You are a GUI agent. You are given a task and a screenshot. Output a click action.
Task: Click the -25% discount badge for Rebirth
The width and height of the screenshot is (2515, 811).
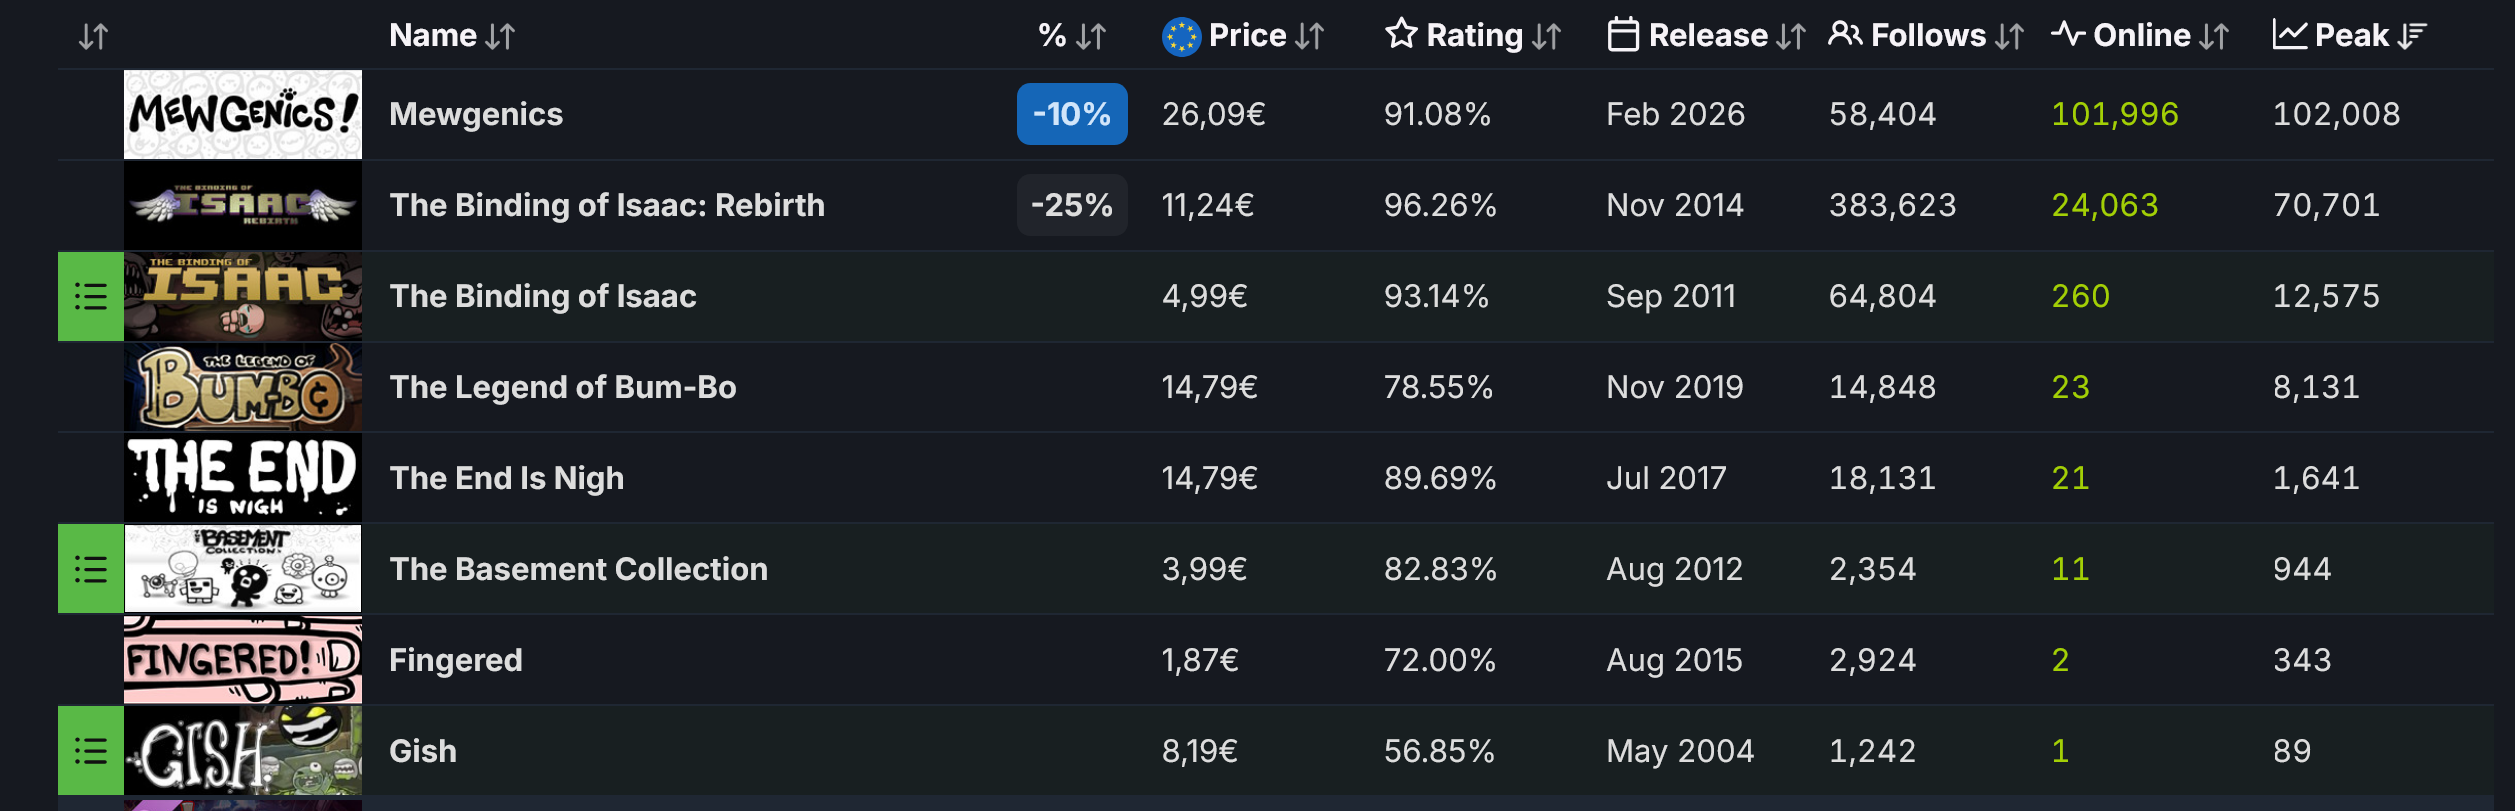(1072, 206)
